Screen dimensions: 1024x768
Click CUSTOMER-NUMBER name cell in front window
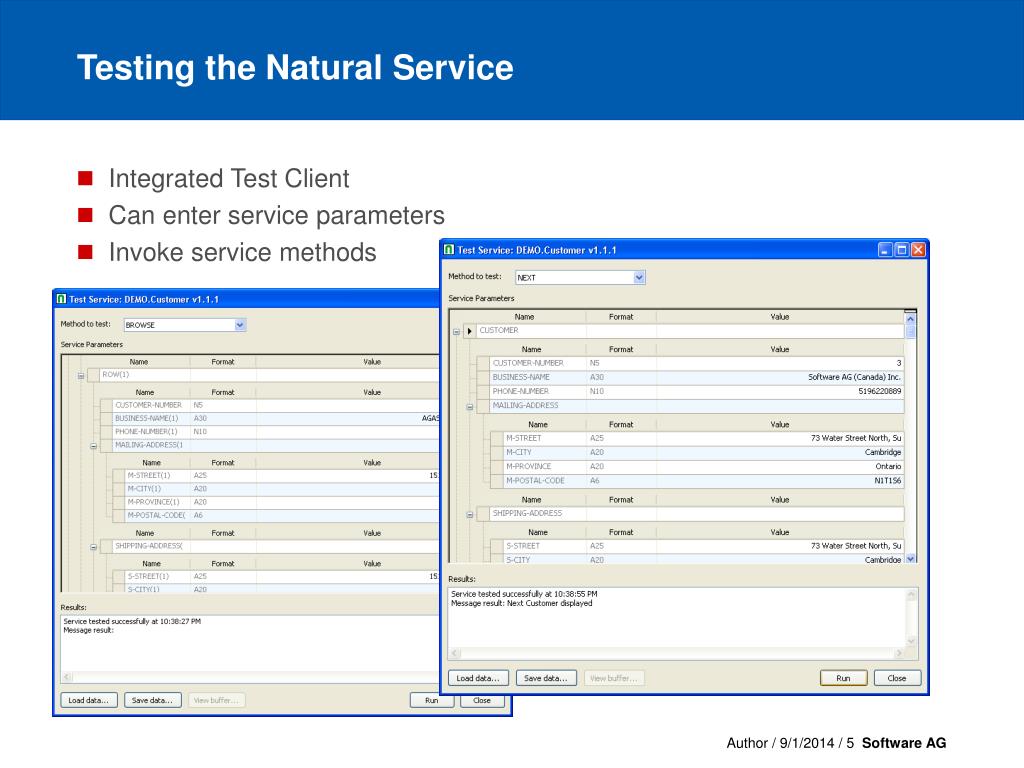pos(538,363)
